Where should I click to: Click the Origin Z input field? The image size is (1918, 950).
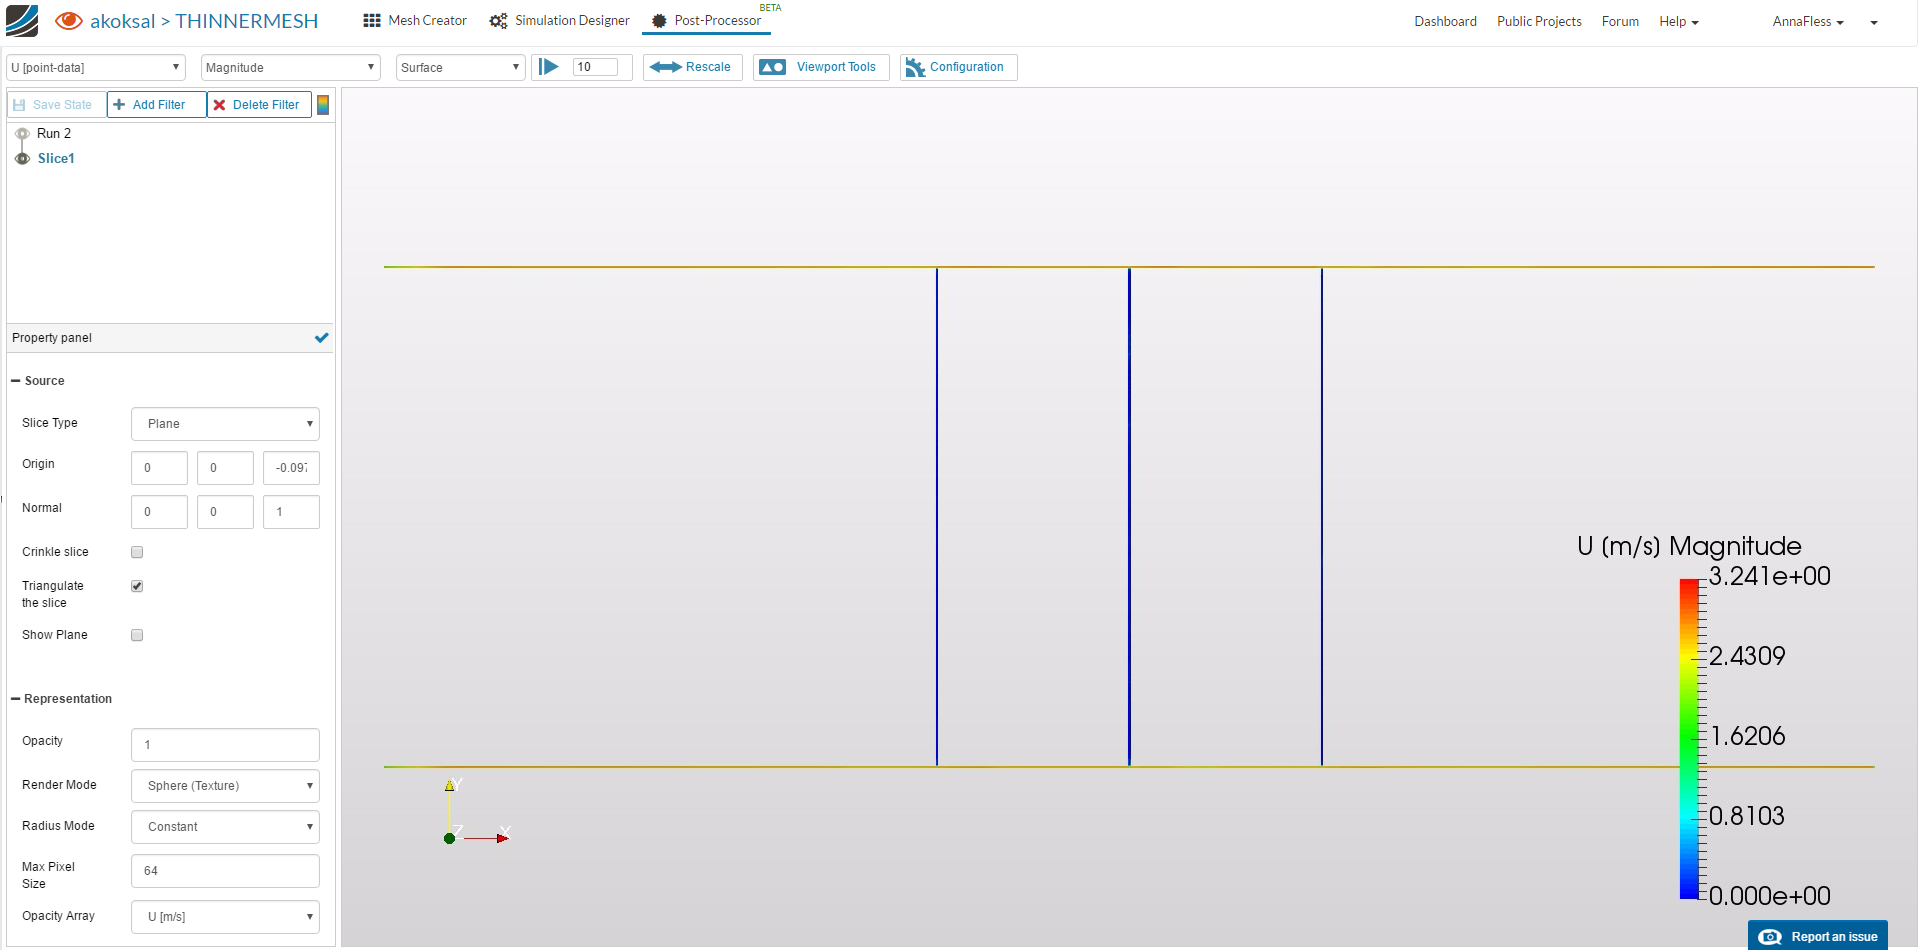pyautogui.click(x=291, y=468)
